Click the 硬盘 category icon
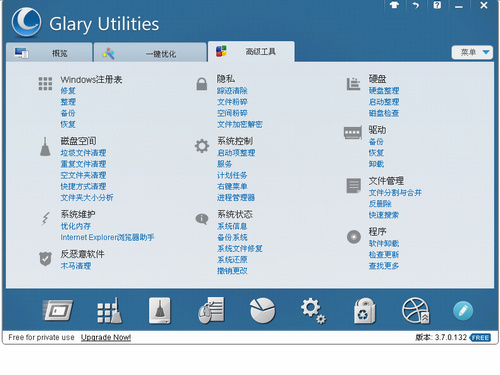This screenshot has height=375, width=500. coord(353,84)
